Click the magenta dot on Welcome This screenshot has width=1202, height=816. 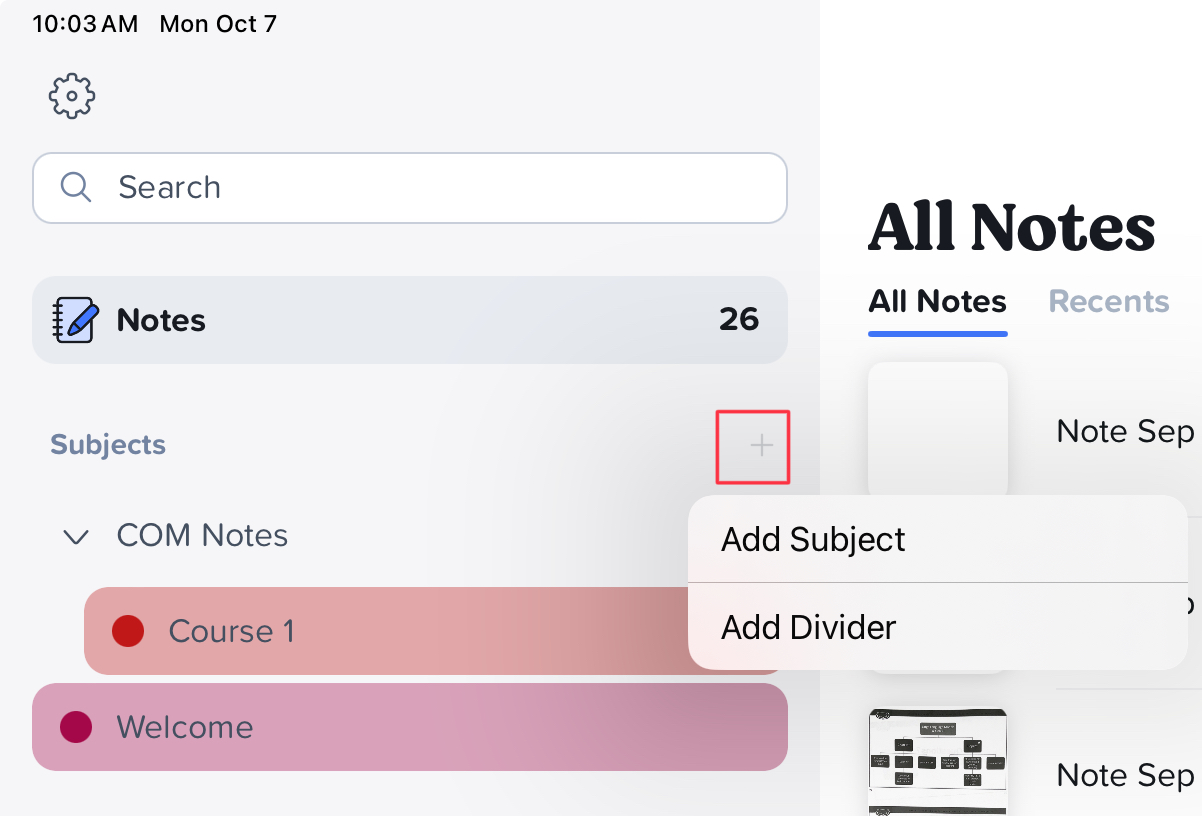point(76,727)
